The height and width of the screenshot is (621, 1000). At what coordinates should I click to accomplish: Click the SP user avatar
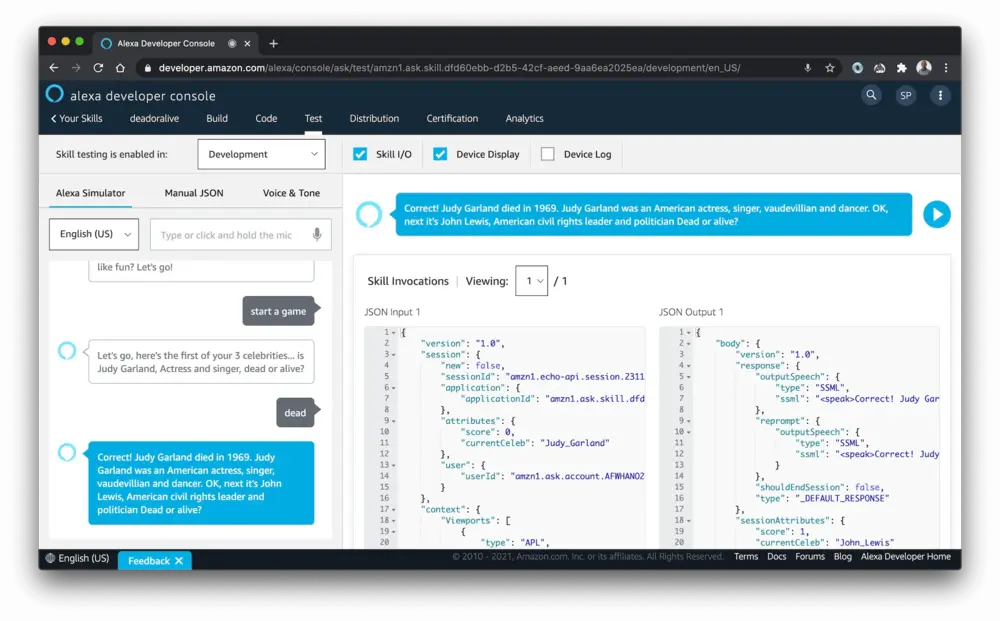click(905, 95)
